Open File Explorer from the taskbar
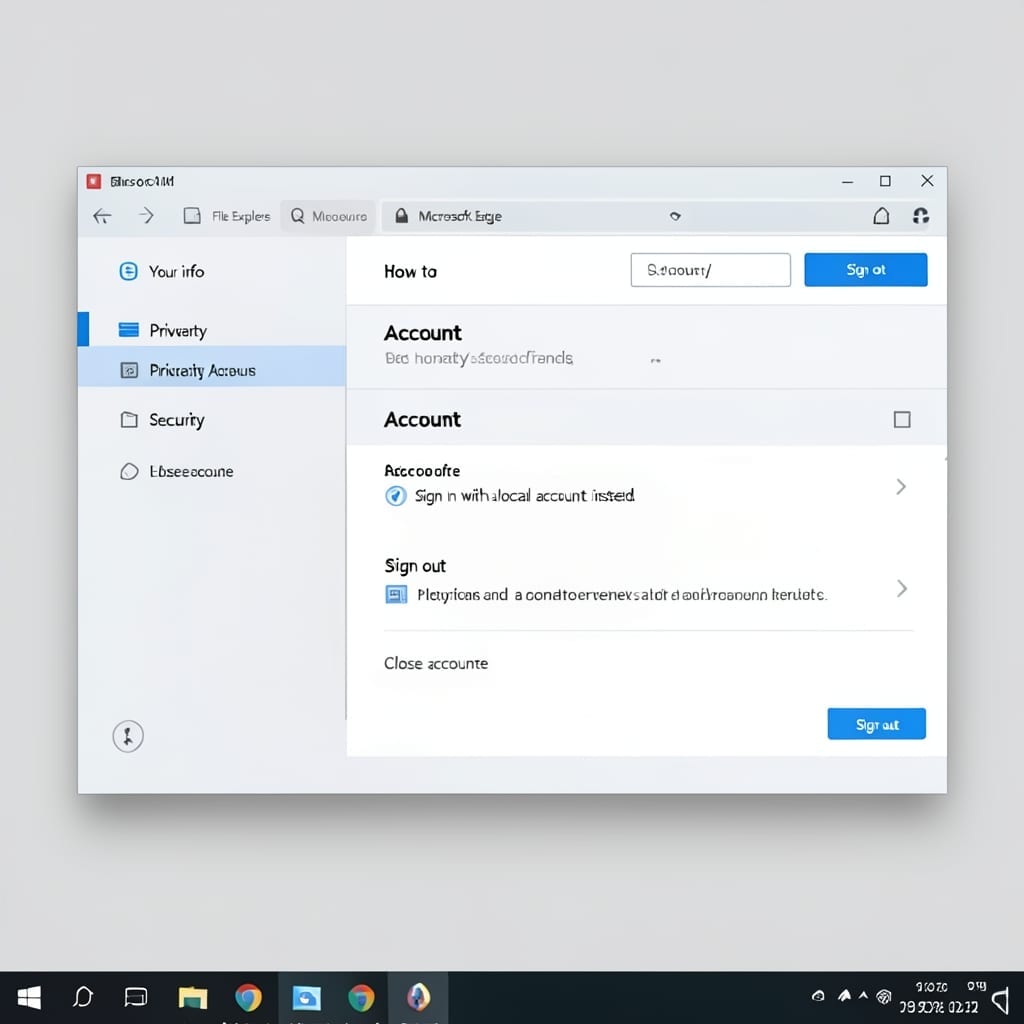This screenshot has height=1024, width=1024. pyautogui.click(x=193, y=997)
